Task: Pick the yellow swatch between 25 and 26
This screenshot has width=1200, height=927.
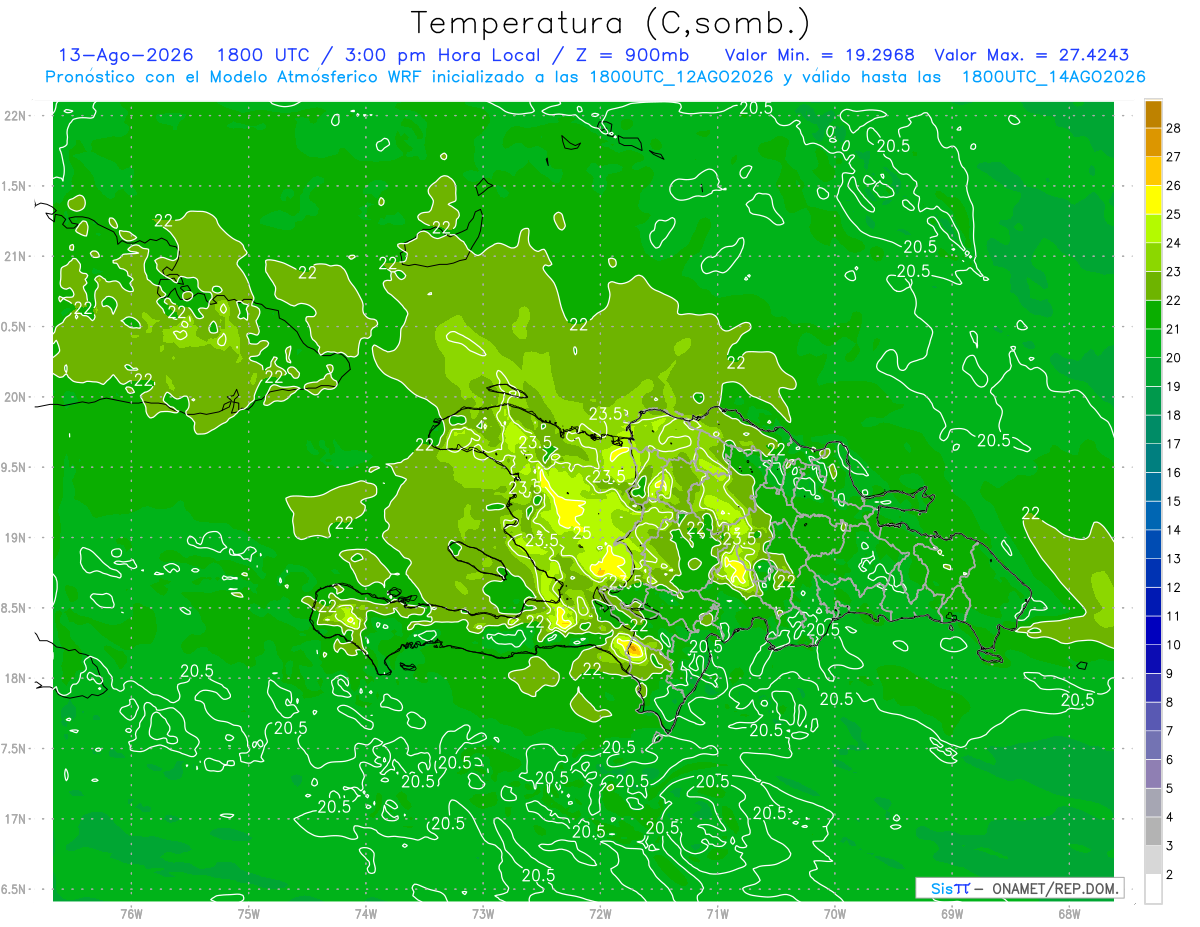Action: click(1153, 200)
